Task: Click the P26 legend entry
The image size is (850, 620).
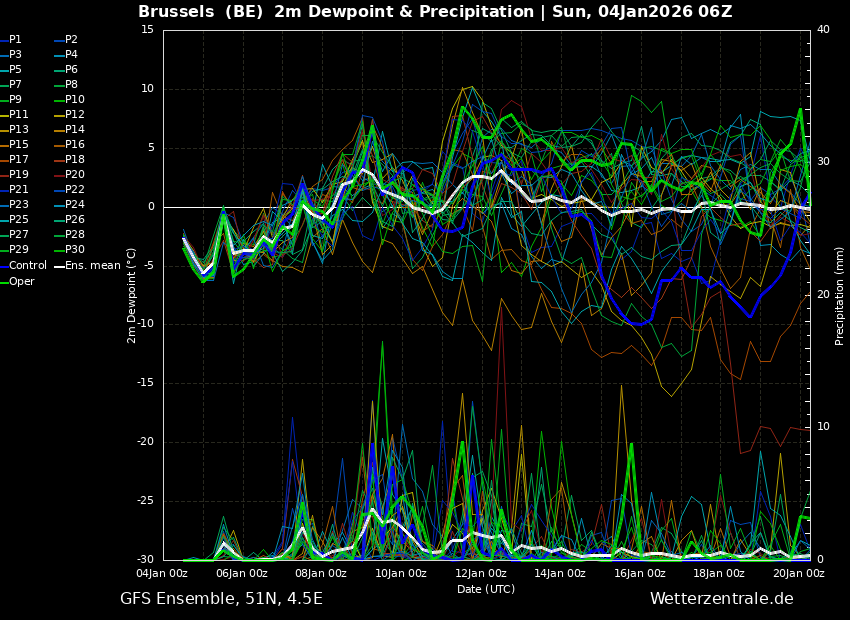Action: coord(70,219)
